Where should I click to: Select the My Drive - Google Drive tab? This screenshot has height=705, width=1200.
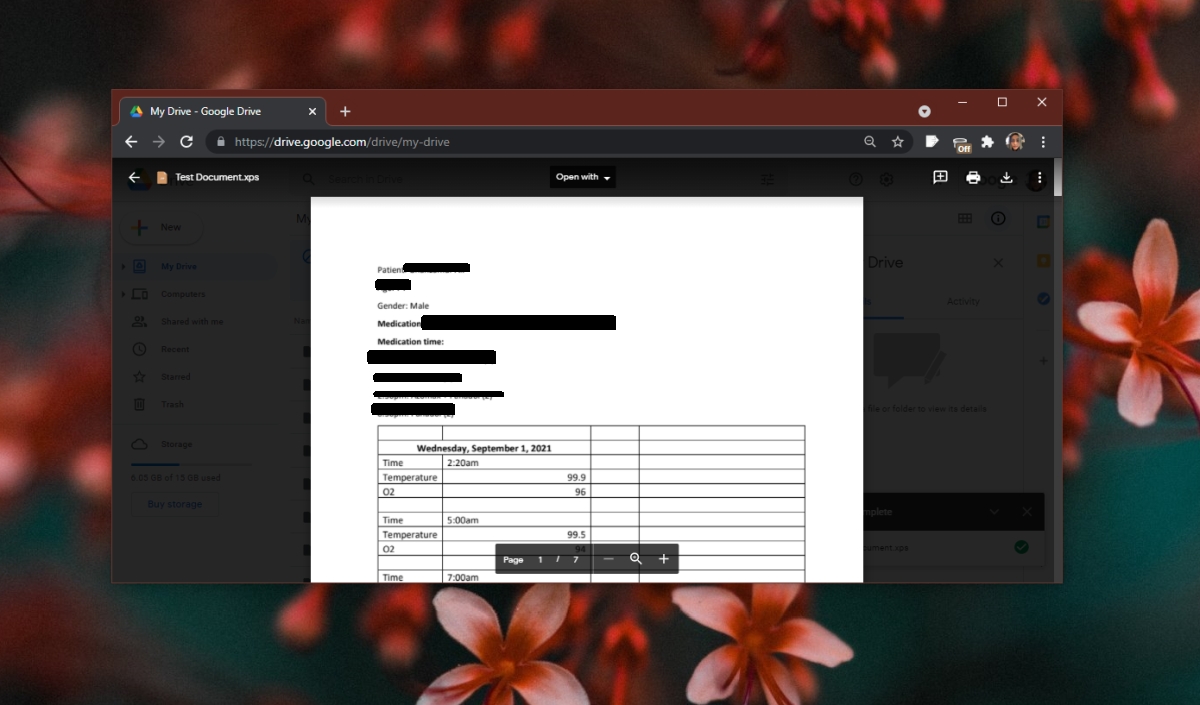222,111
